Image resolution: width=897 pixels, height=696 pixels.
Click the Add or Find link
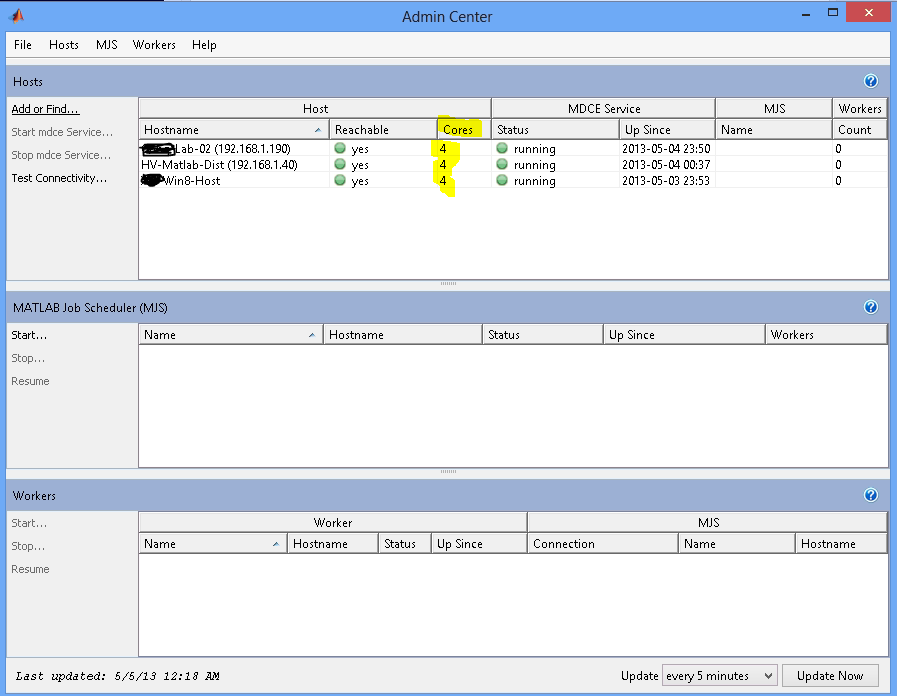[45, 109]
